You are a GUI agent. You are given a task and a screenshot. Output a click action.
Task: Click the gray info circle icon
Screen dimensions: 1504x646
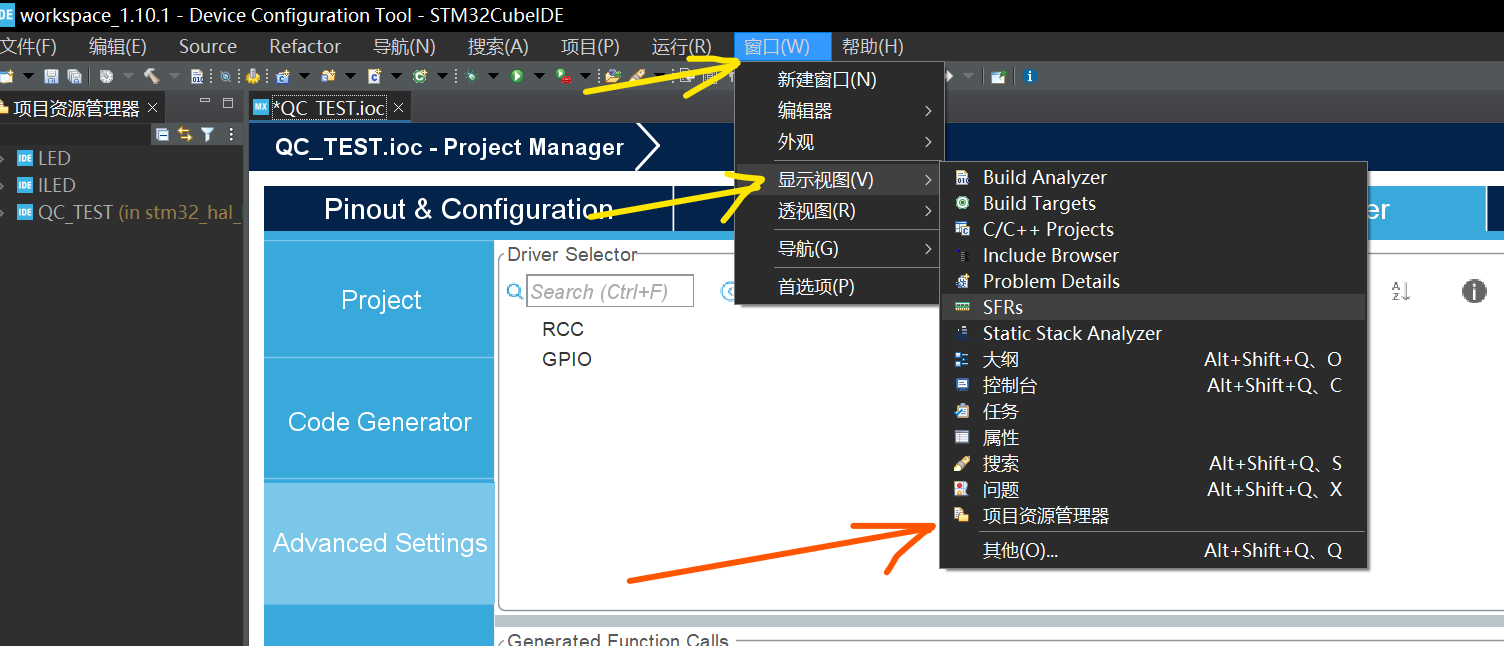[x=1473, y=291]
